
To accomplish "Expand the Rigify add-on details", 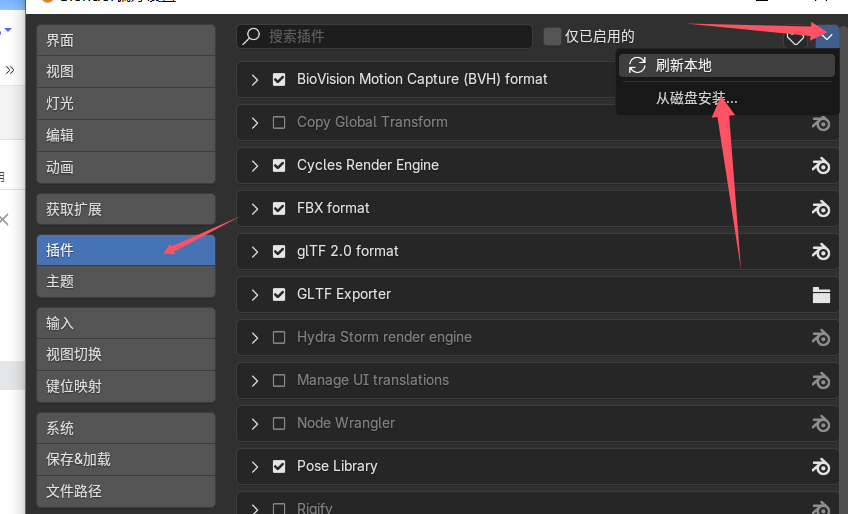I will coord(255,509).
